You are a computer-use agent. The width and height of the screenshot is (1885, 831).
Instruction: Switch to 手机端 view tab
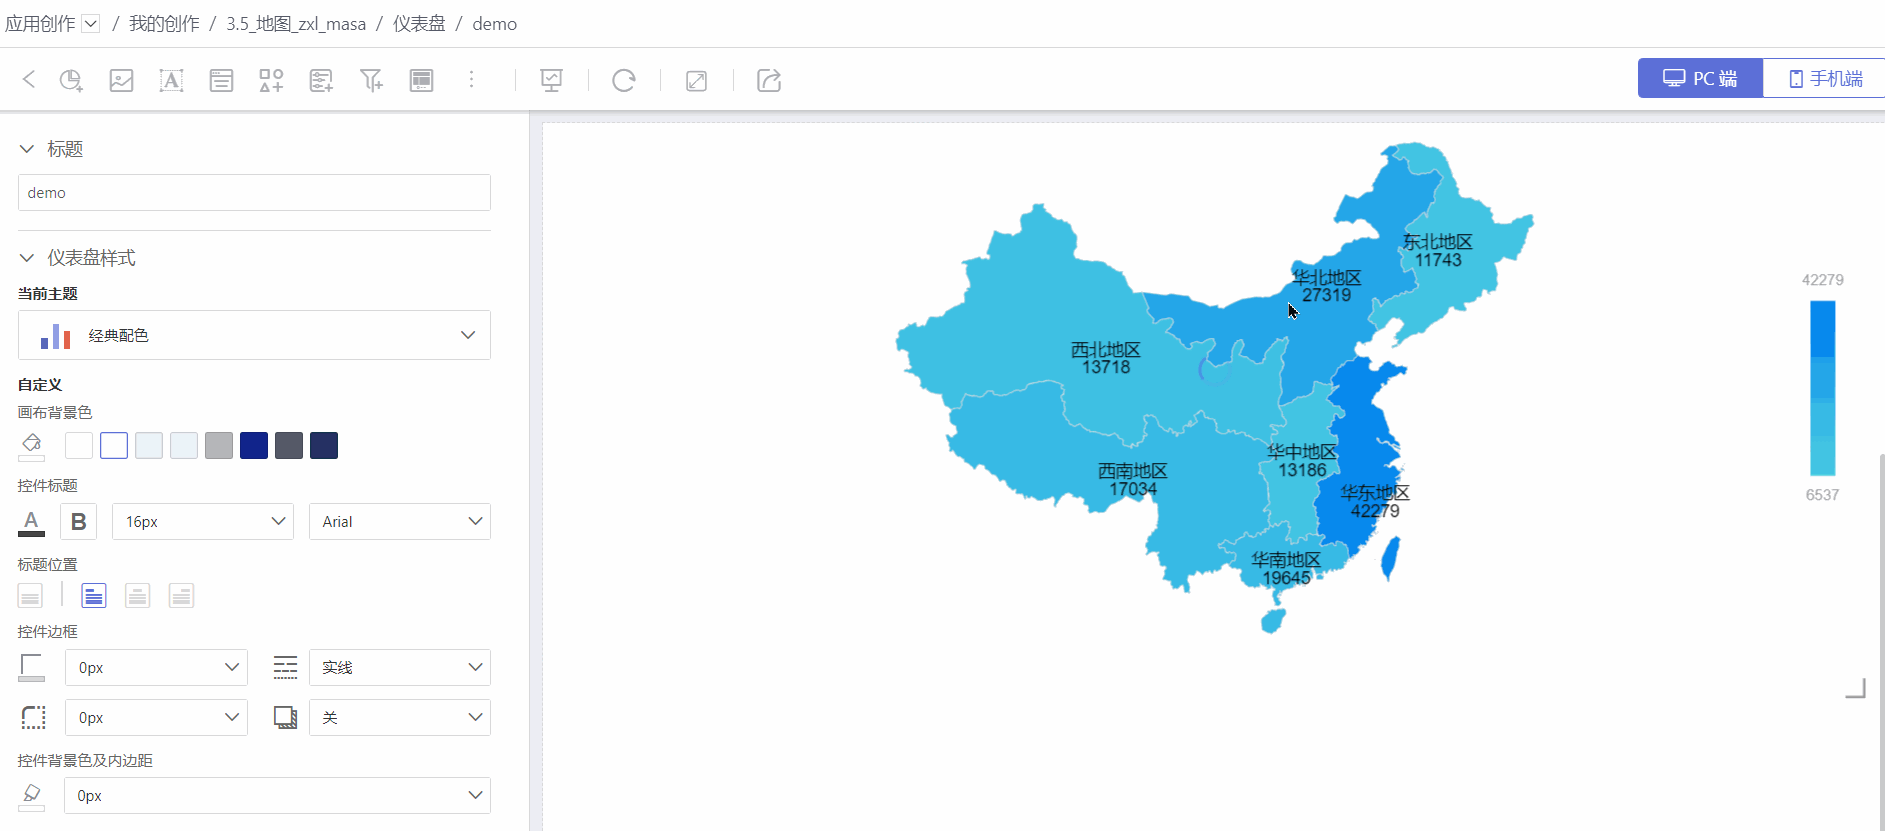[x=1824, y=78]
